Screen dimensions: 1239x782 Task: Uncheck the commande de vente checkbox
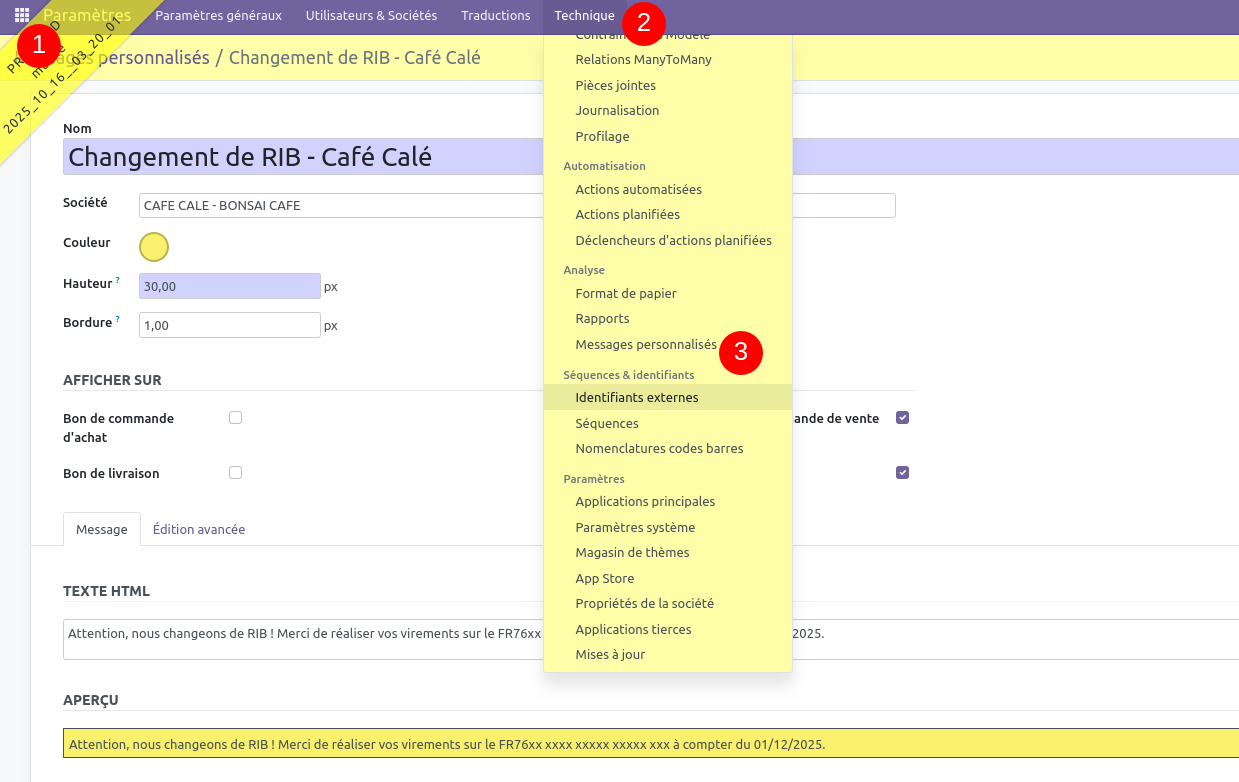tap(902, 418)
